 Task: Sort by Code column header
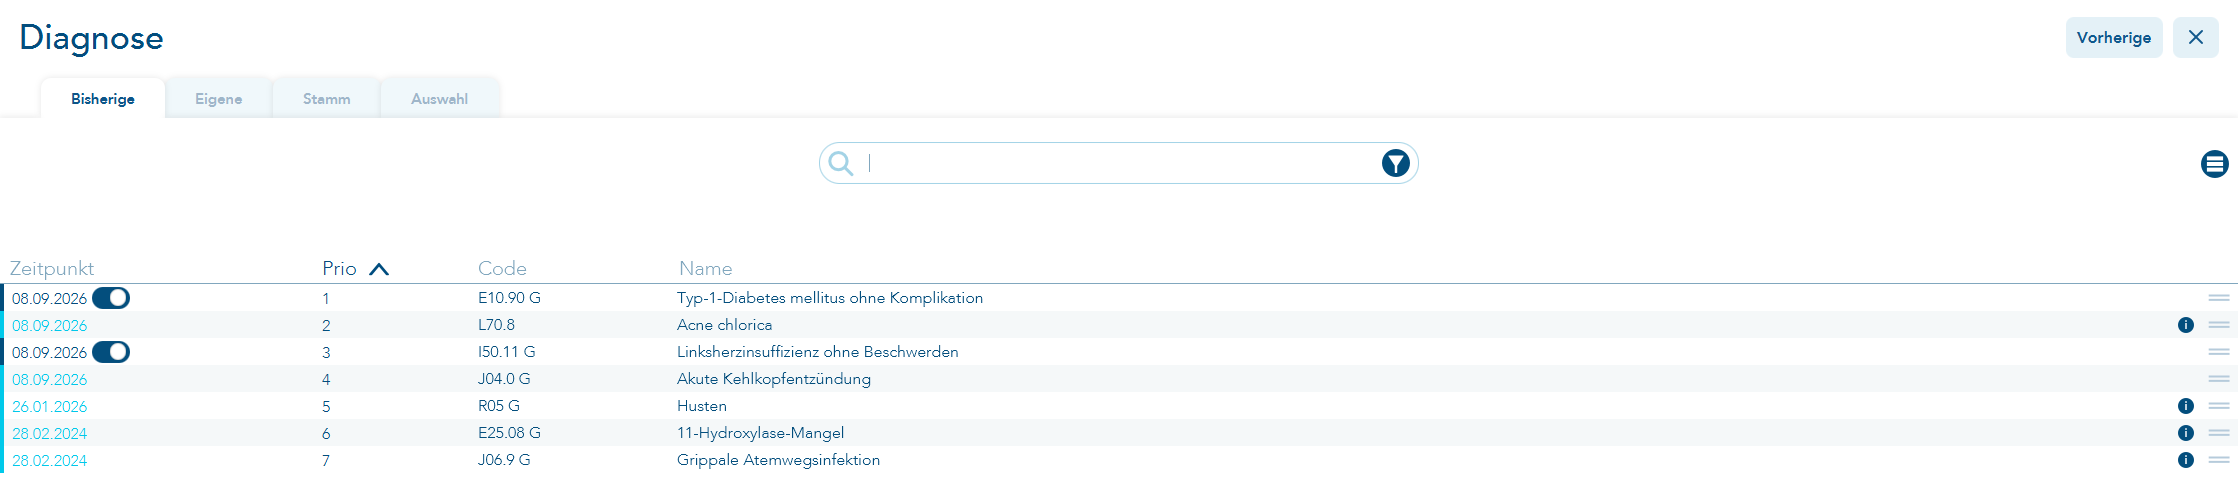[502, 268]
